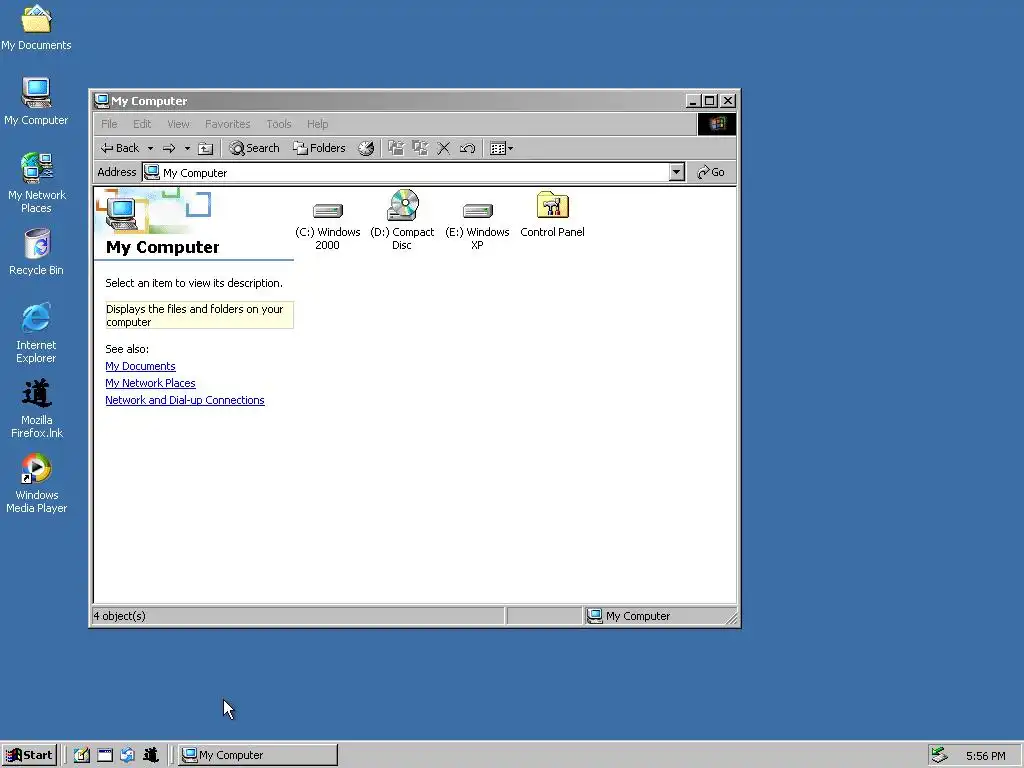Image resolution: width=1024 pixels, height=768 pixels.
Task: Open the (C:) Windows 2000 drive
Action: coord(327,220)
